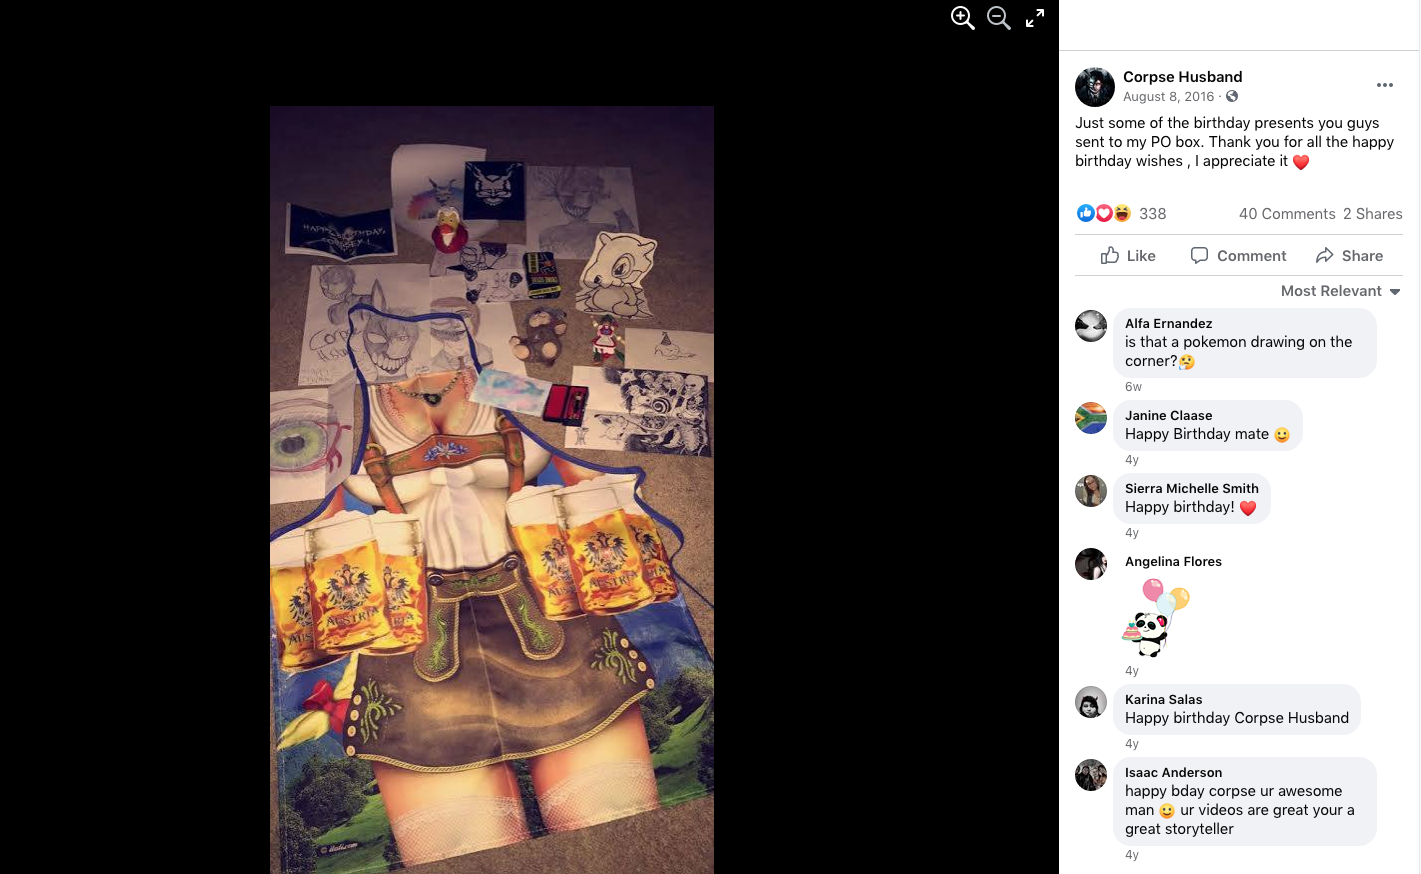The width and height of the screenshot is (1421, 874).
Task: Click the birthday presents photo
Action: (492, 490)
